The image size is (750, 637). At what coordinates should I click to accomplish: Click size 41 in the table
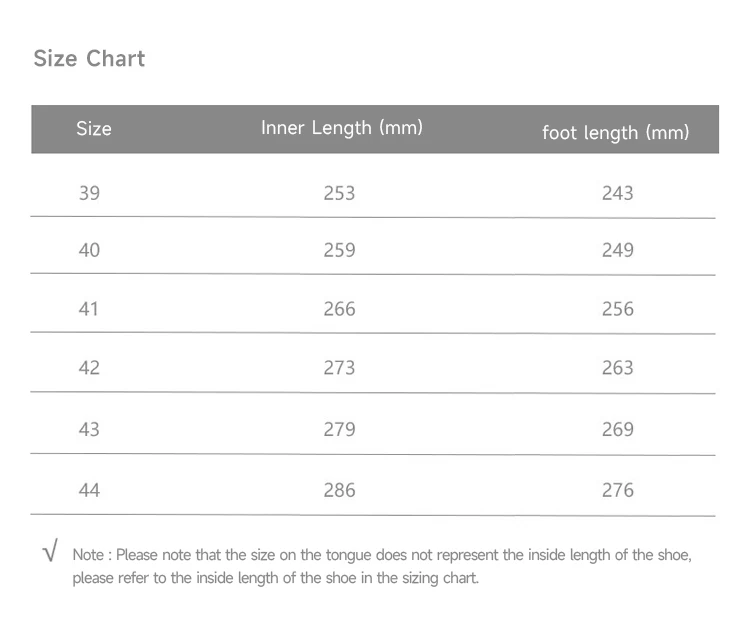(88, 309)
